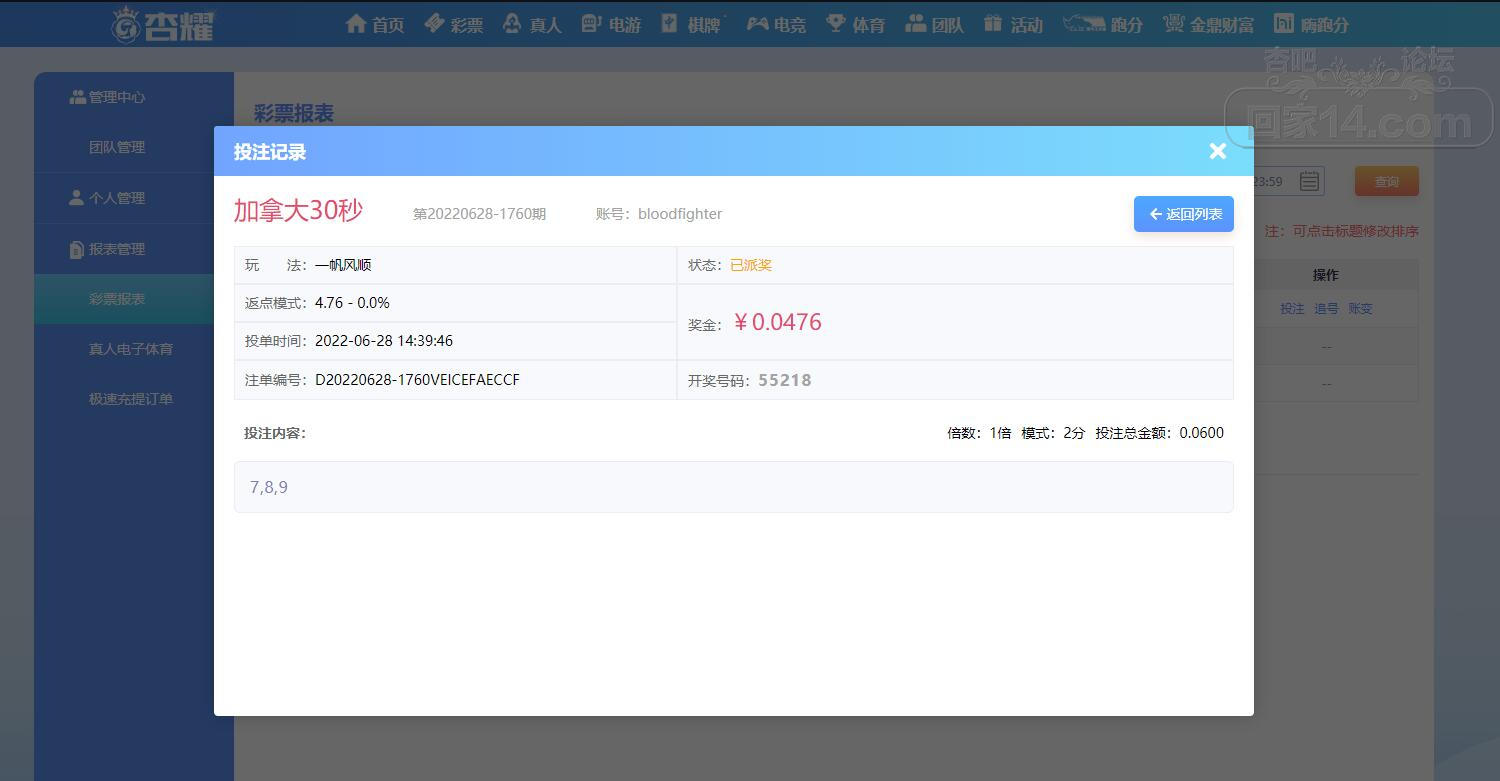Click the 投注 link in the table
Screen dimensions: 1500x781
(1292, 309)
